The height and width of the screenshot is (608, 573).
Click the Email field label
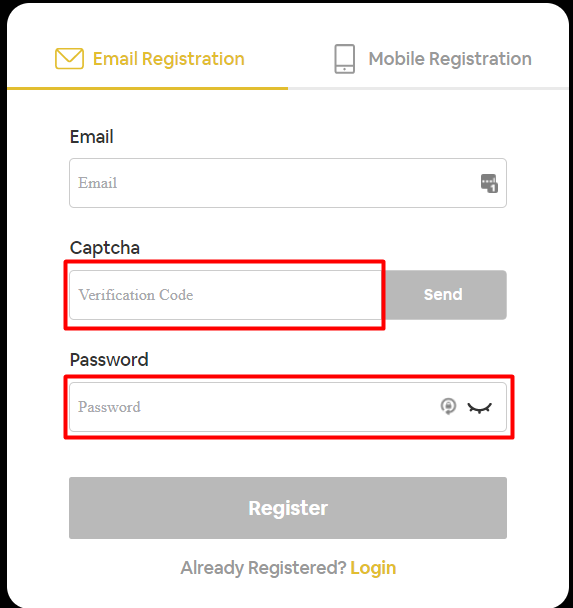(x=91, y=137)
